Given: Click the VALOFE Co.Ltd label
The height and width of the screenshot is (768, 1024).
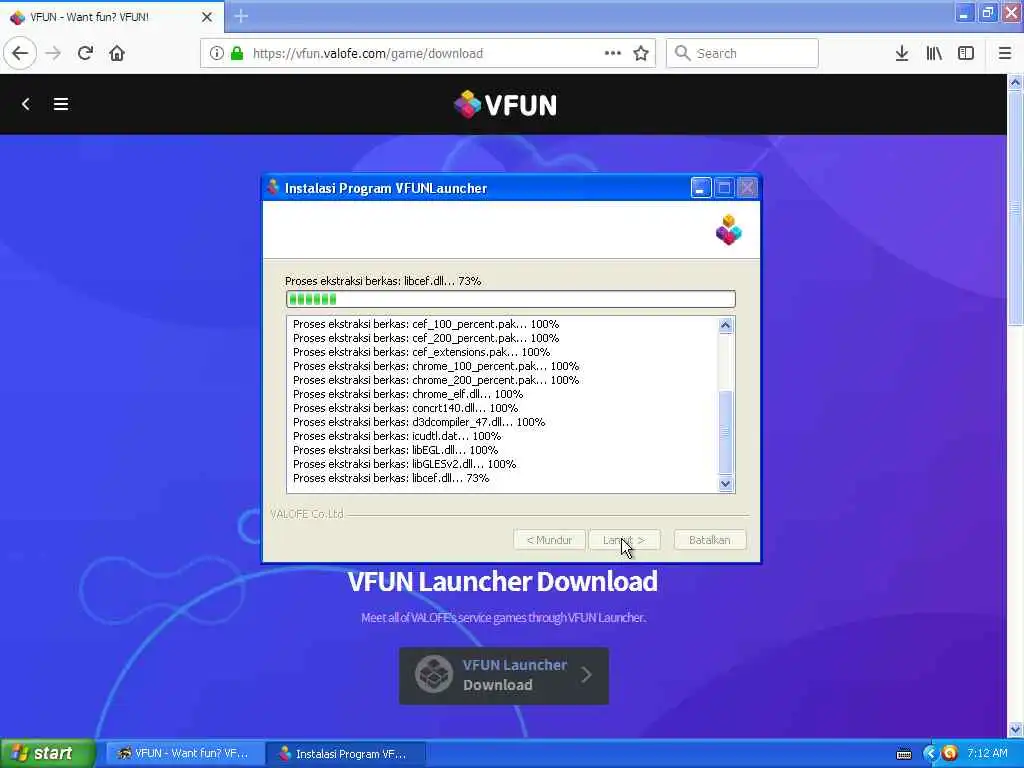Looking at the screenshot, I should coord(306,514).
